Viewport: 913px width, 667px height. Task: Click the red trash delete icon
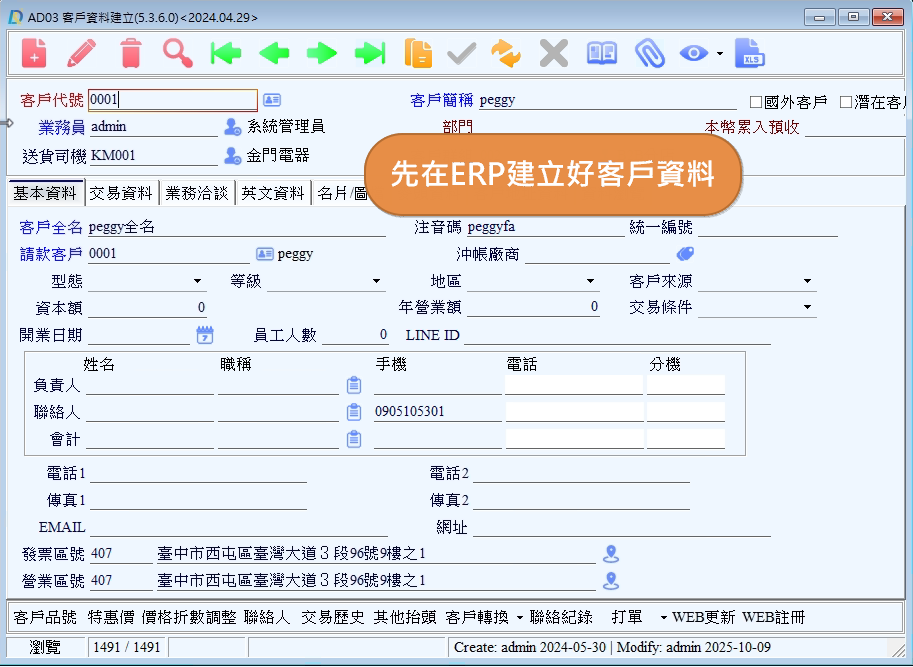pos(131,53)
